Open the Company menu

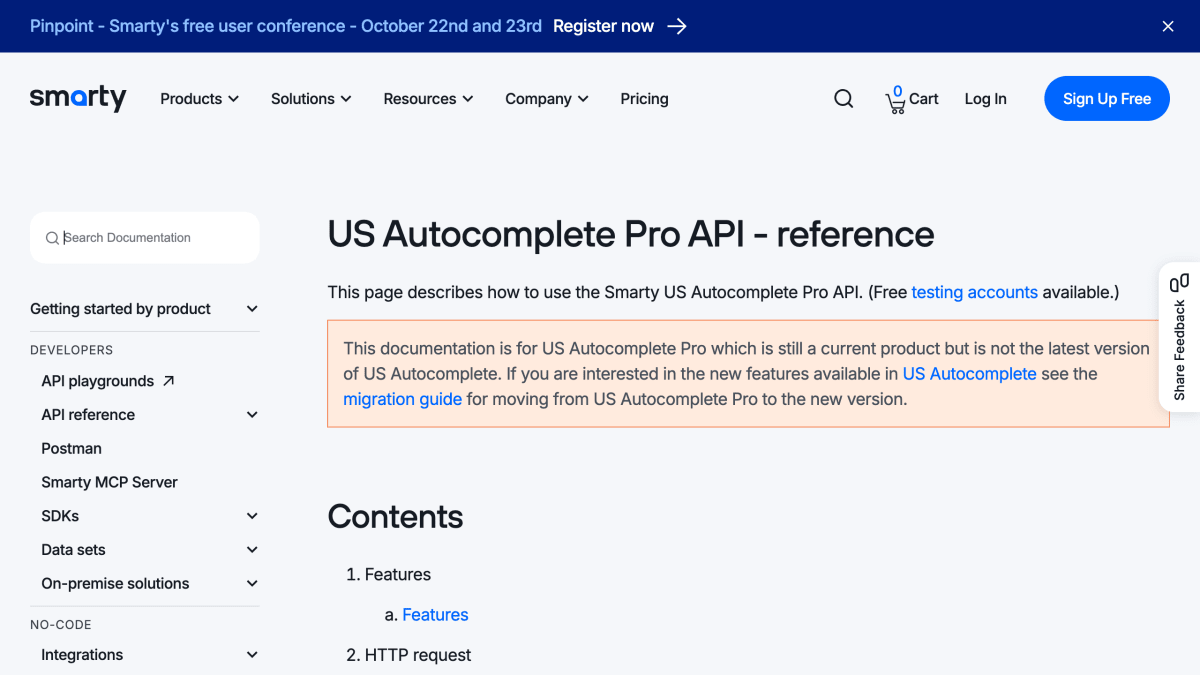click(x=547, y=99)
